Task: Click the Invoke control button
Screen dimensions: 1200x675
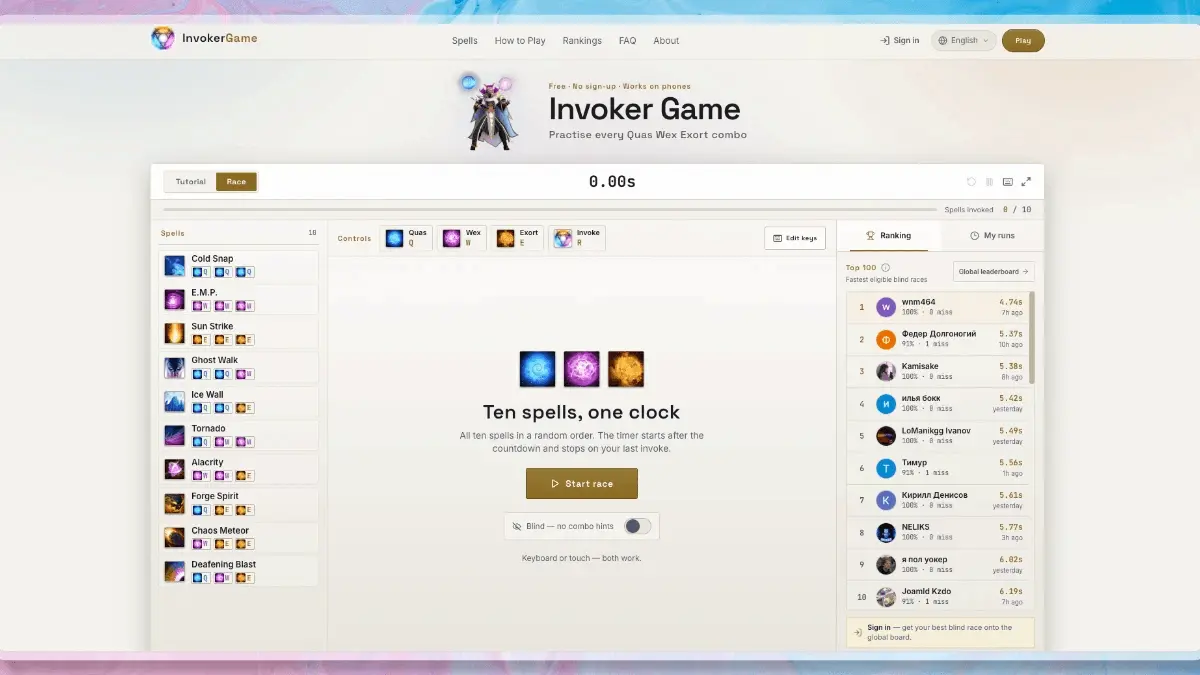Action: (x=577, y=238)
